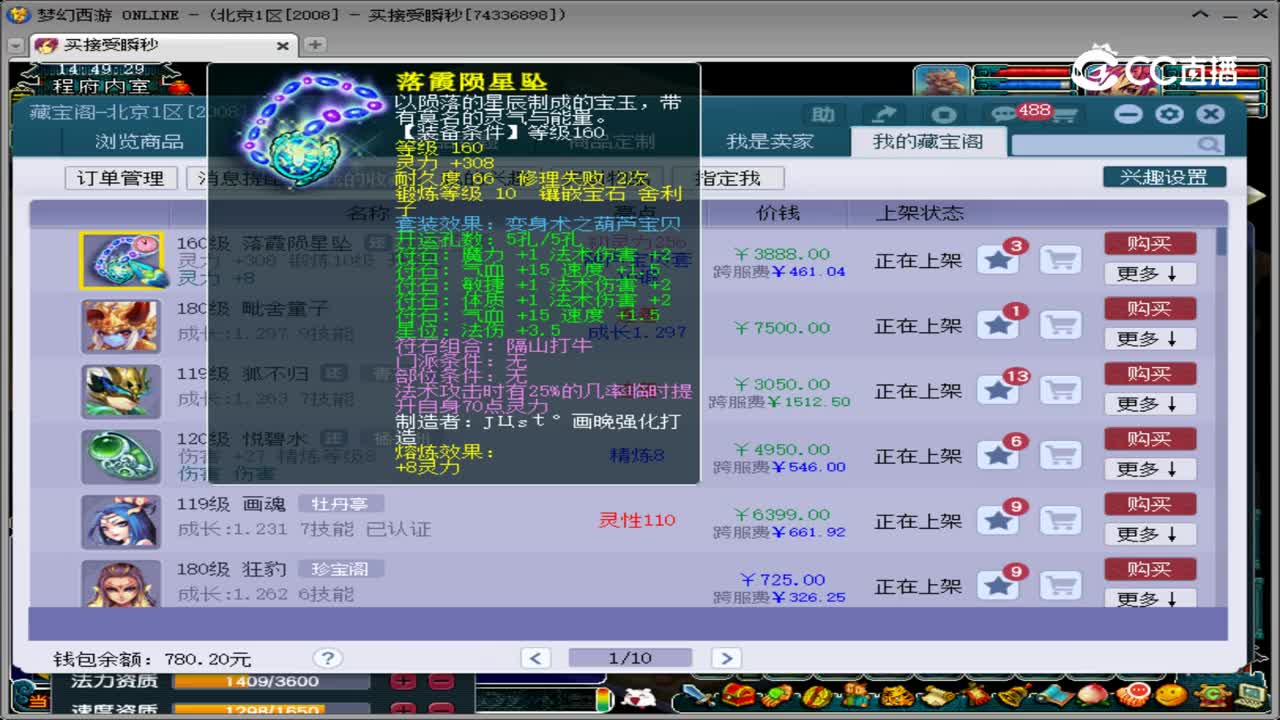Buy 悦碧水 with 购买 button
Image resolution: width=1280 pixels, height=720 pixels.
tap(1150, 438)
